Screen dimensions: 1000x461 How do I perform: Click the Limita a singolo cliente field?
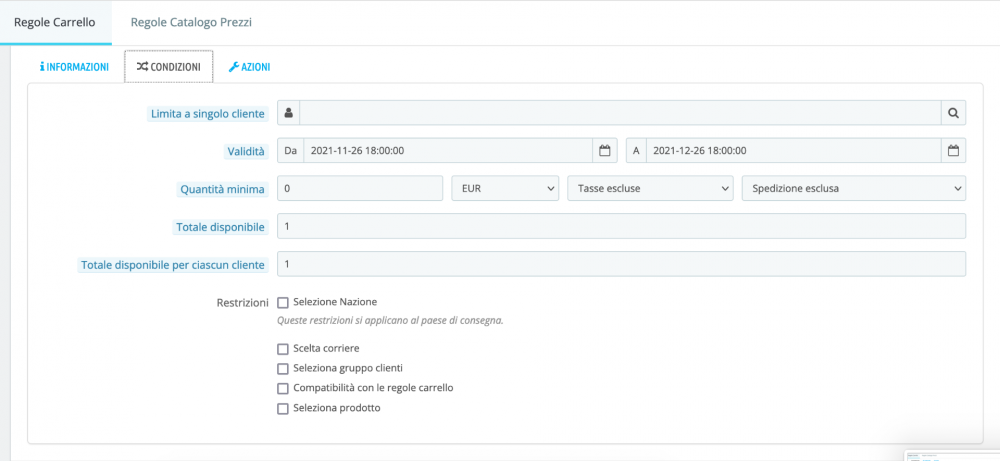(621, 113)
